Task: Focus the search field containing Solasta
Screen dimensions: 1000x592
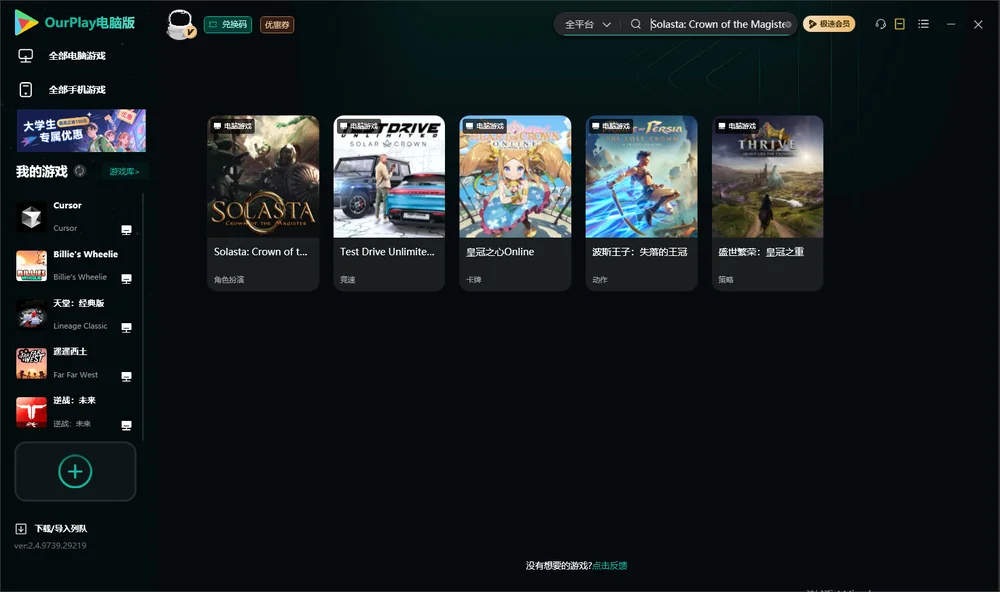Action: 716,24
